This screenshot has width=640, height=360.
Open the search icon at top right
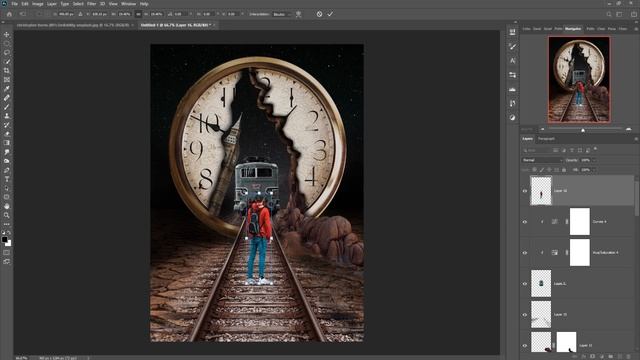point(609,14)
